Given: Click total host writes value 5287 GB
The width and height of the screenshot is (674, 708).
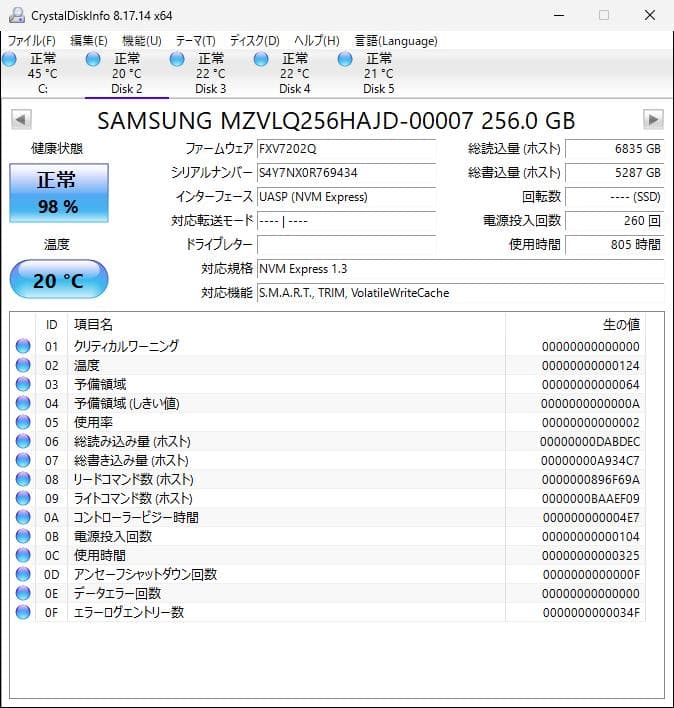Looking at the screenshot, I should (614, 173).
